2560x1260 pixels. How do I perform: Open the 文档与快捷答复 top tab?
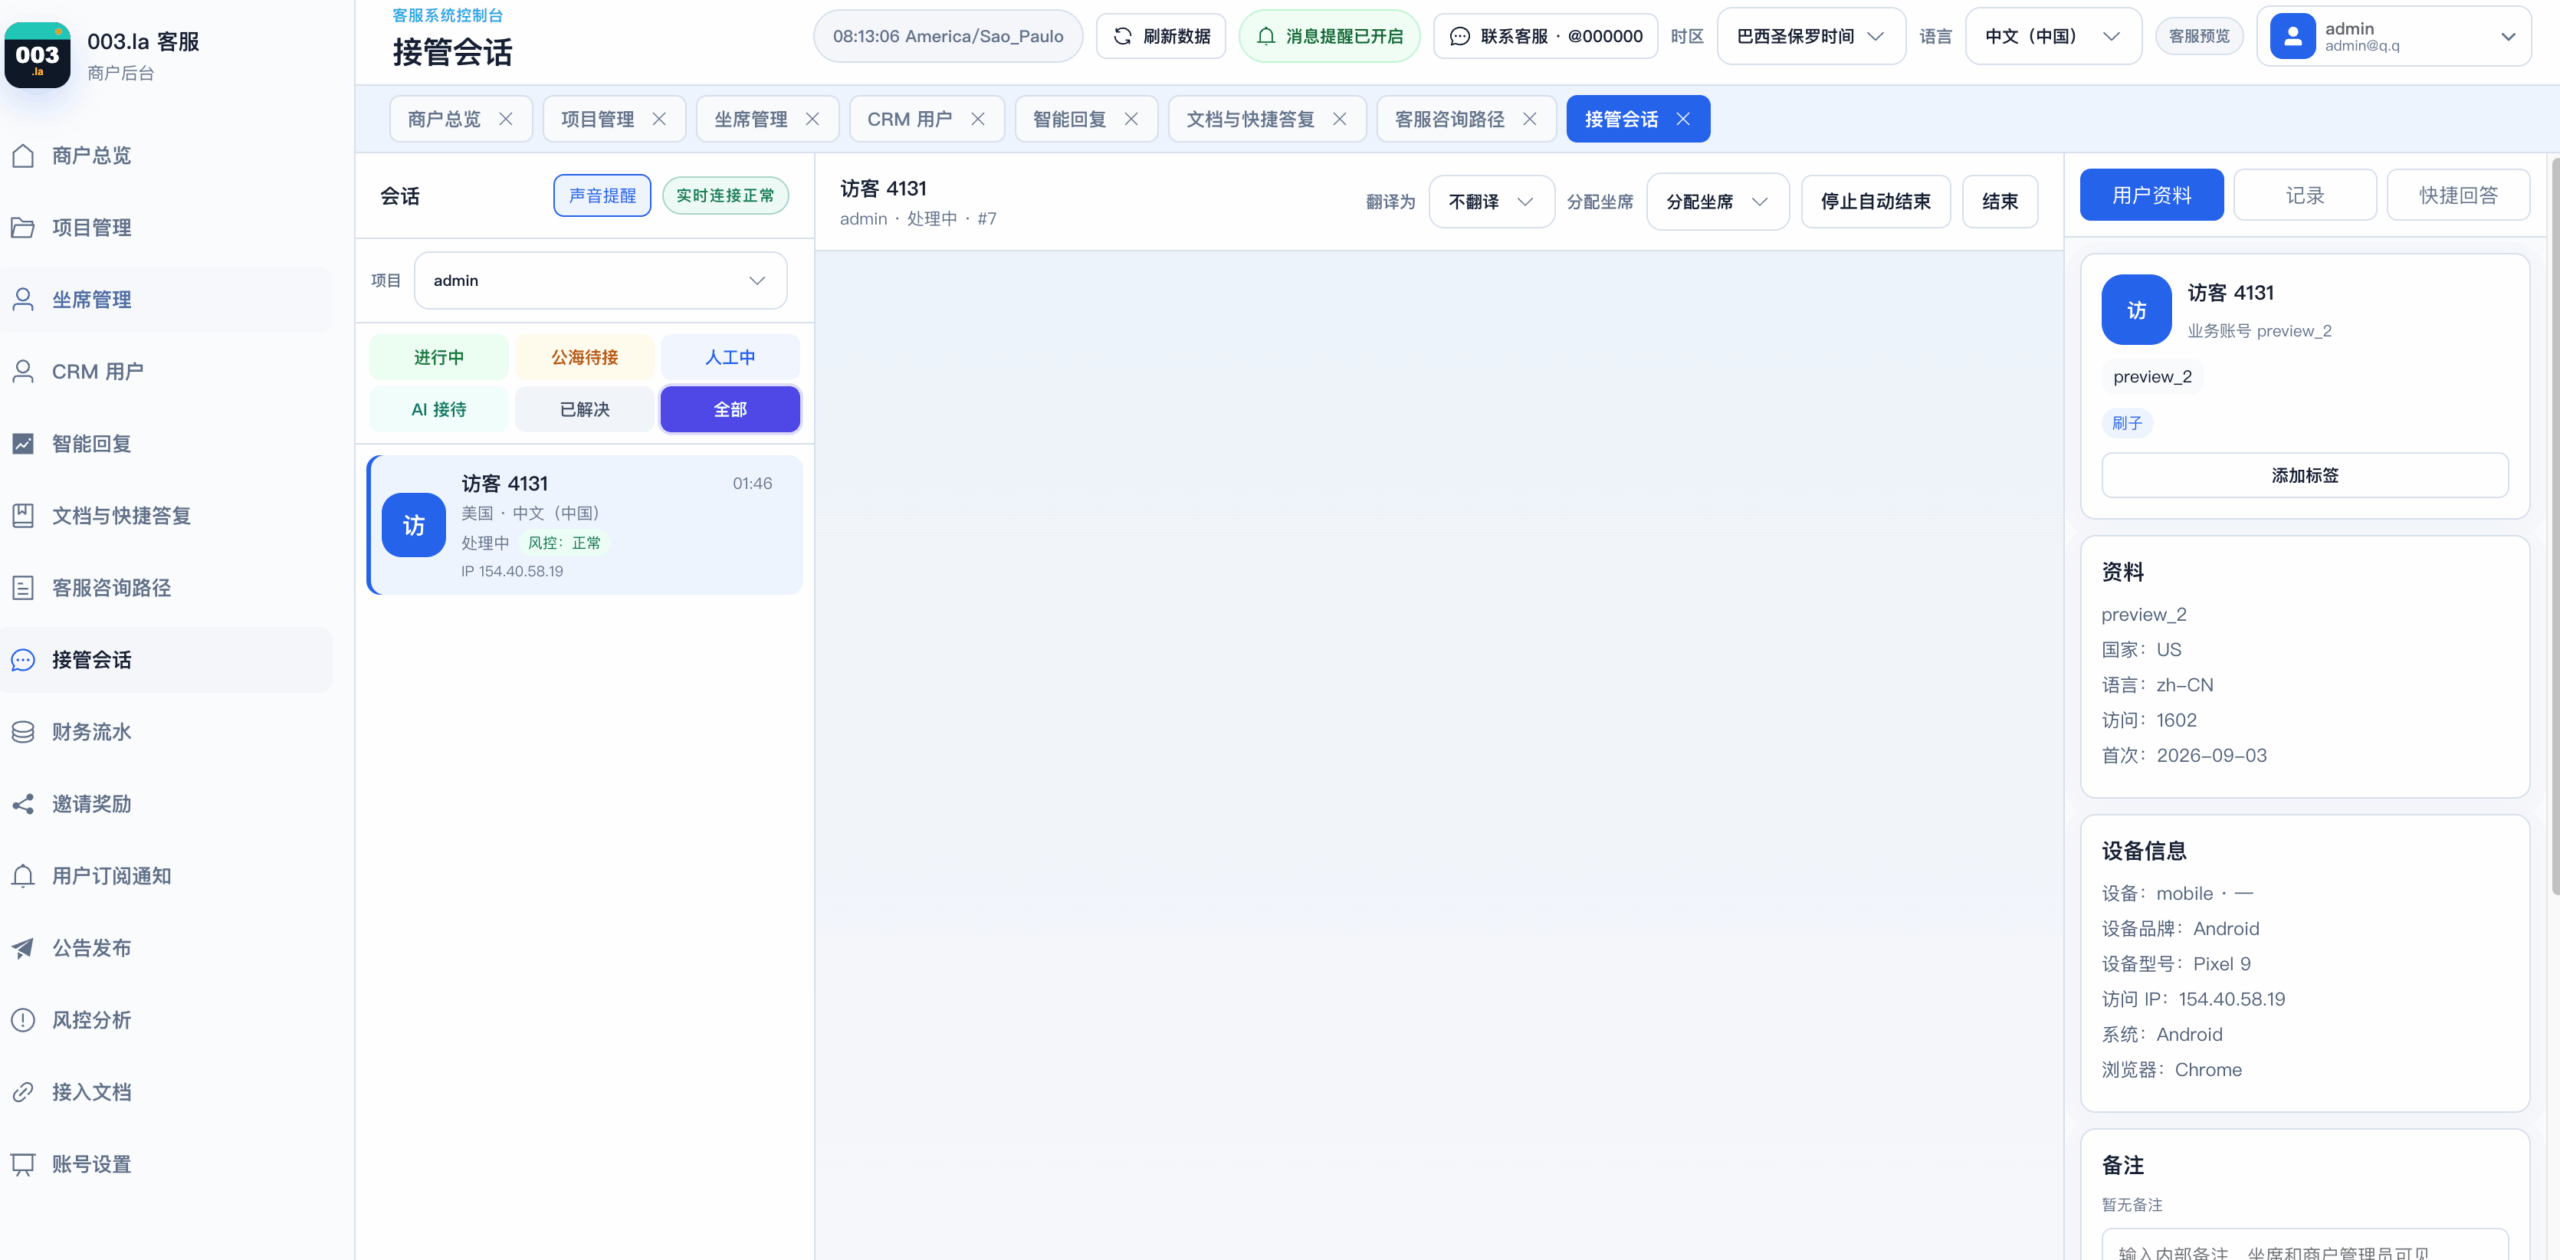point(1267,119)
